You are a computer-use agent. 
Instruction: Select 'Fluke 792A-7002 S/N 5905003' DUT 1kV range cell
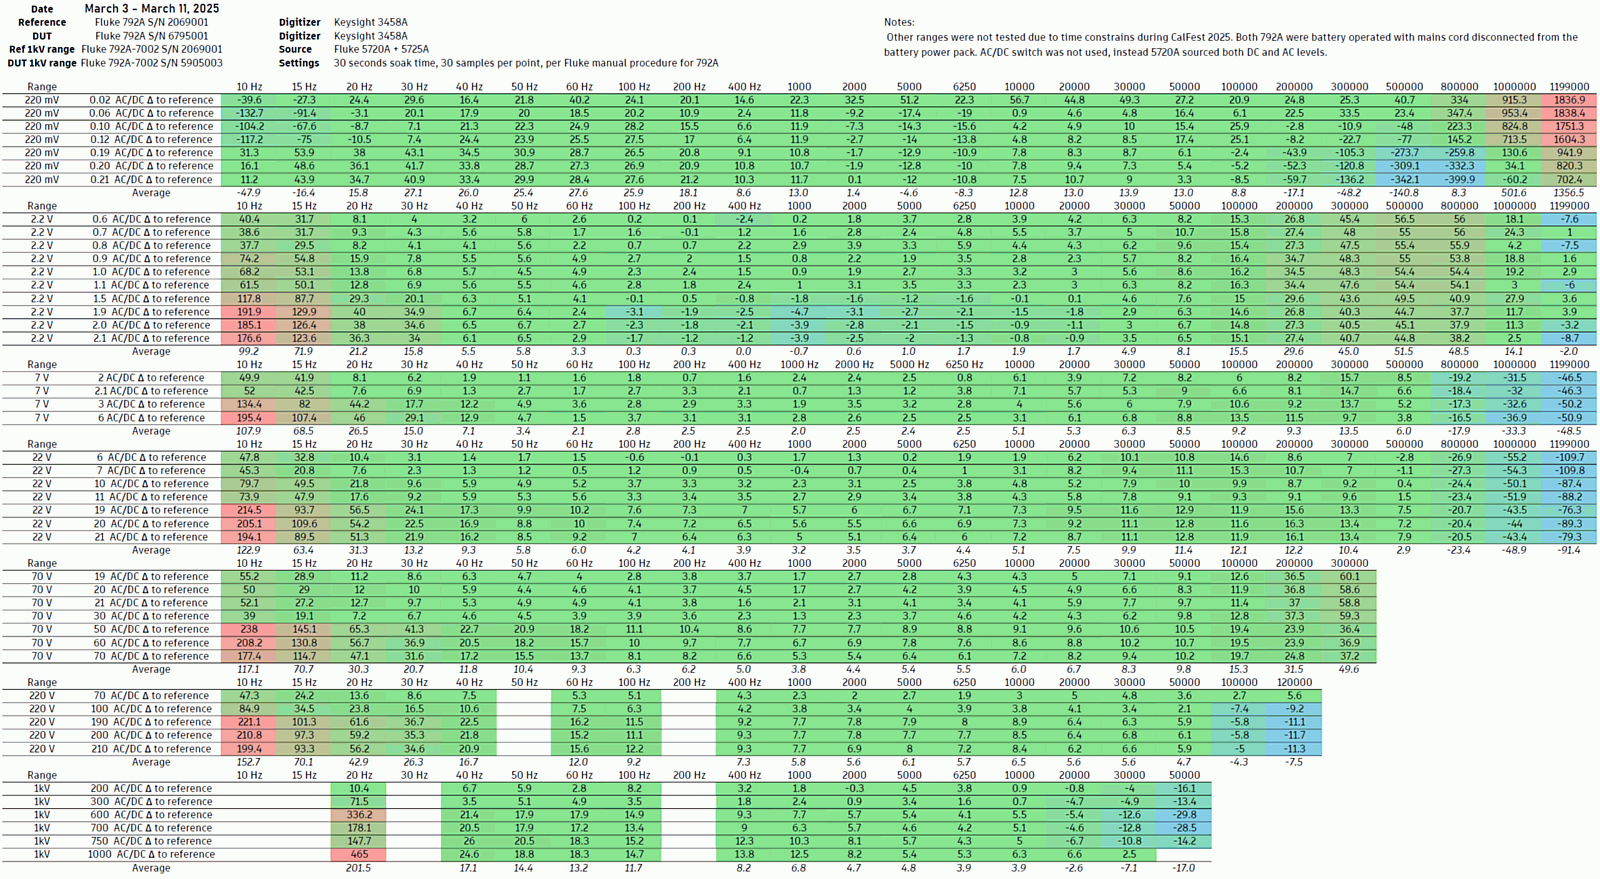click(152, 62)
